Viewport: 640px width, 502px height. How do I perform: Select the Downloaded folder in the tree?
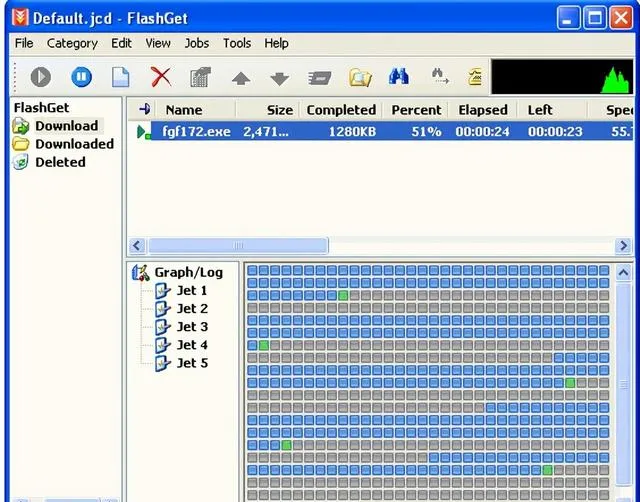pos(75,144)
